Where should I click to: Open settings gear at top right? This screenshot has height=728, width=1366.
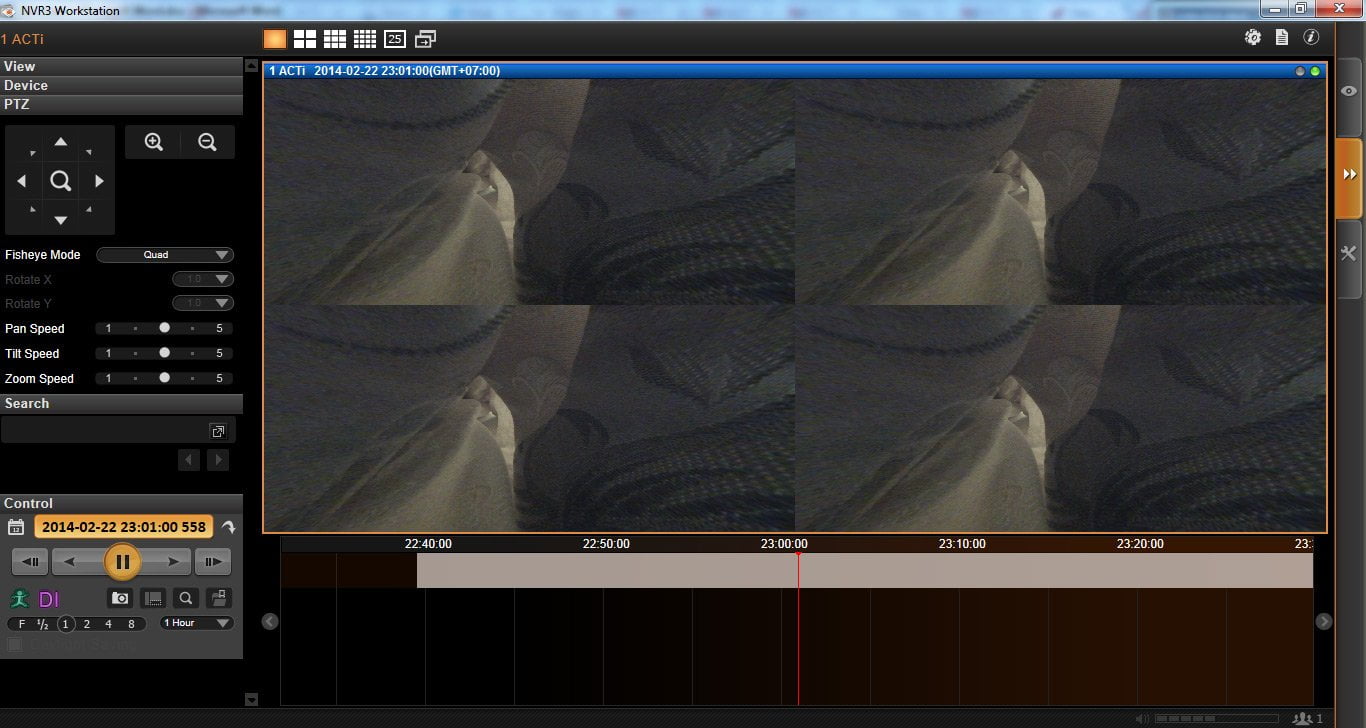point(1253,37)
